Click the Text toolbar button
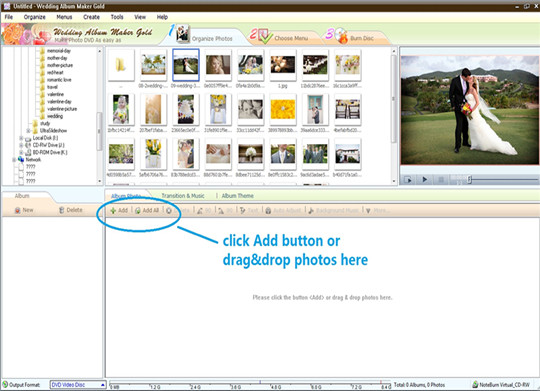540x391 pixels. [249, 210]
